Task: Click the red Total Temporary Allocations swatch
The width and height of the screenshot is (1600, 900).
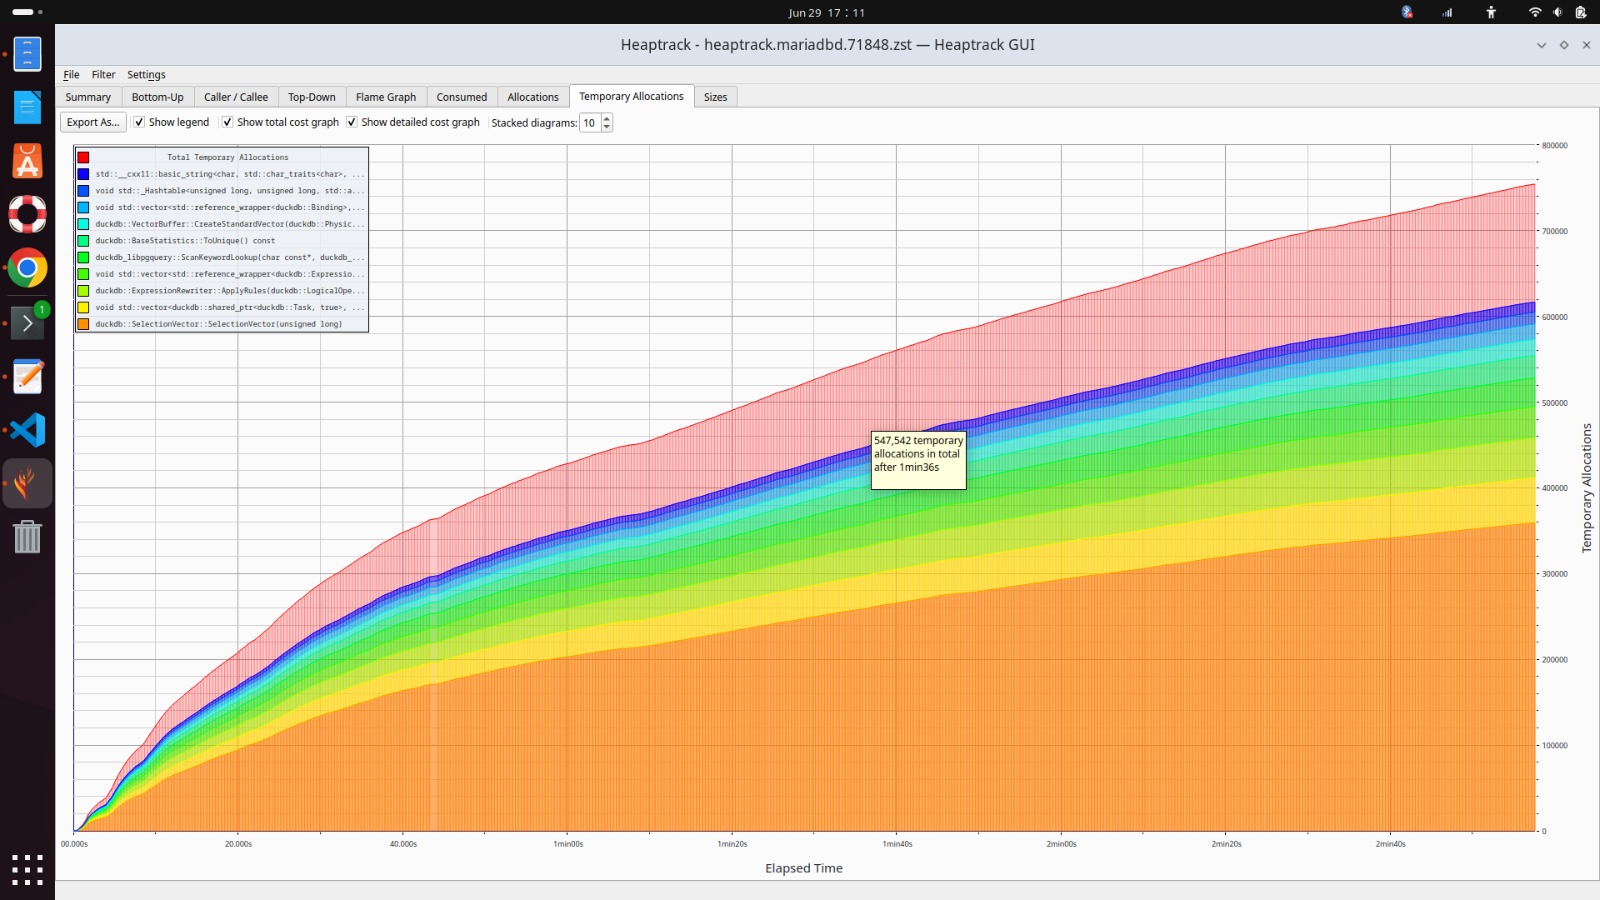Action: (x=83, y=157)
